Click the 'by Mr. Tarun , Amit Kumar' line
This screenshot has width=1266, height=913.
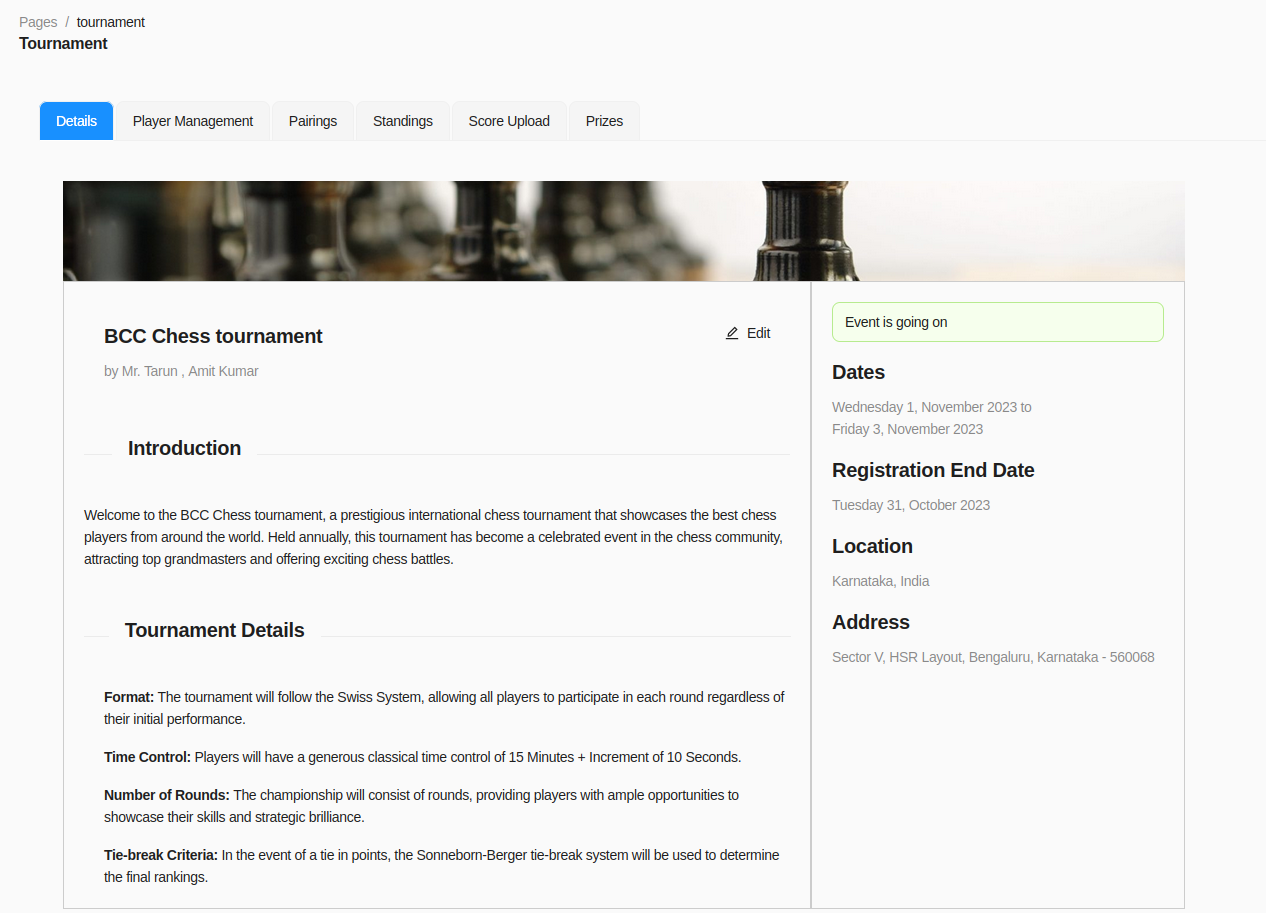[181, 371]
